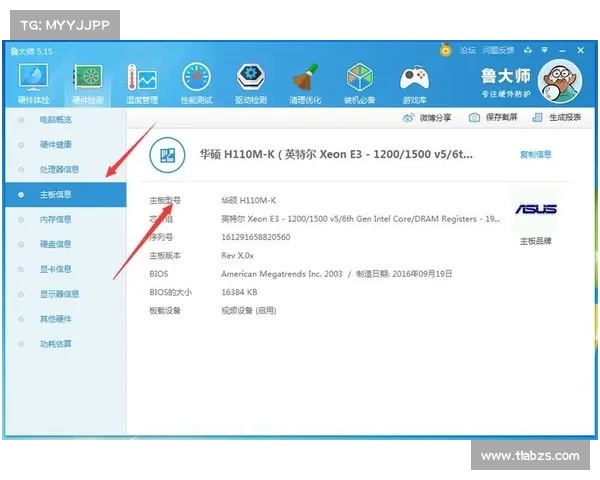The height and width of the screenshot is (480, 600).
Task: Minimize the 鲁大师 window
Action: [x=562, y=51]
